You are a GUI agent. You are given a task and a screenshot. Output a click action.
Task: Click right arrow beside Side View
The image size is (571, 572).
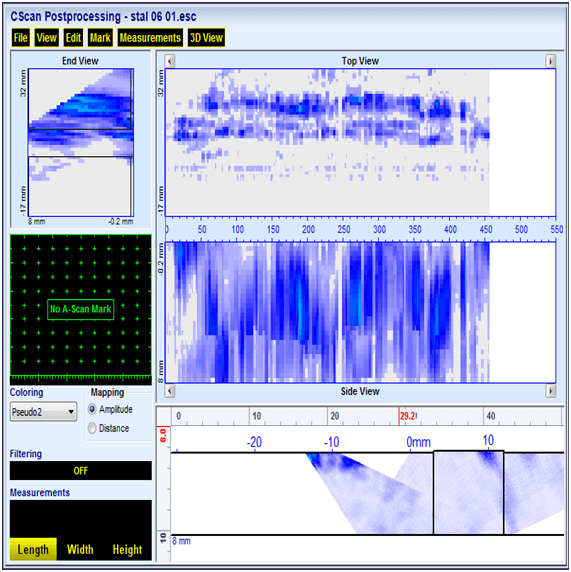click(x=550, y=391)
